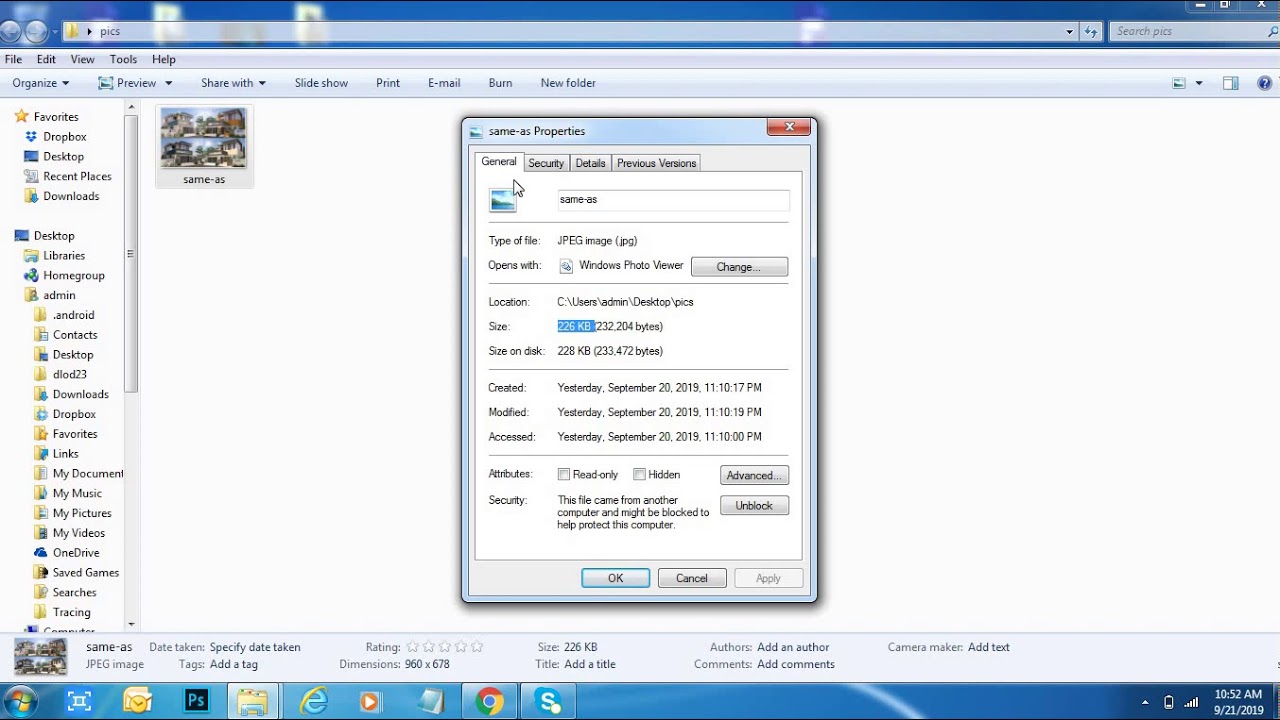The height and width of the screenshot is (720, 1280).
Task: Check the Hidden attribute checkbox
Action: 639,475
